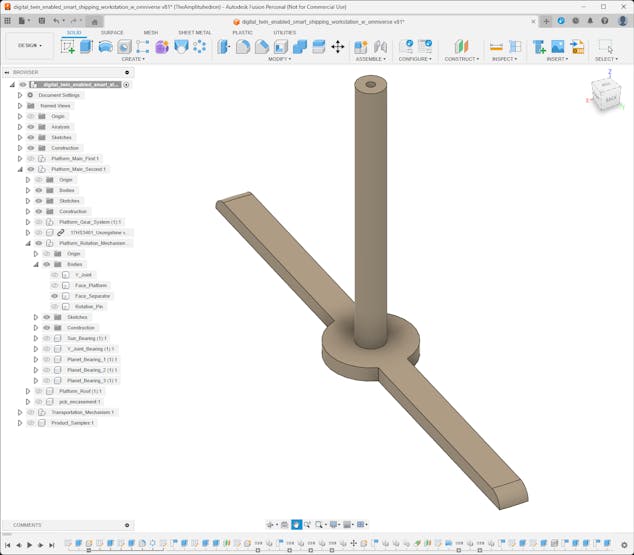Switch to the SHEET METAL tab
Viewport: 634px width, 555px height.
pyautogui.click(x=194, y=32)
